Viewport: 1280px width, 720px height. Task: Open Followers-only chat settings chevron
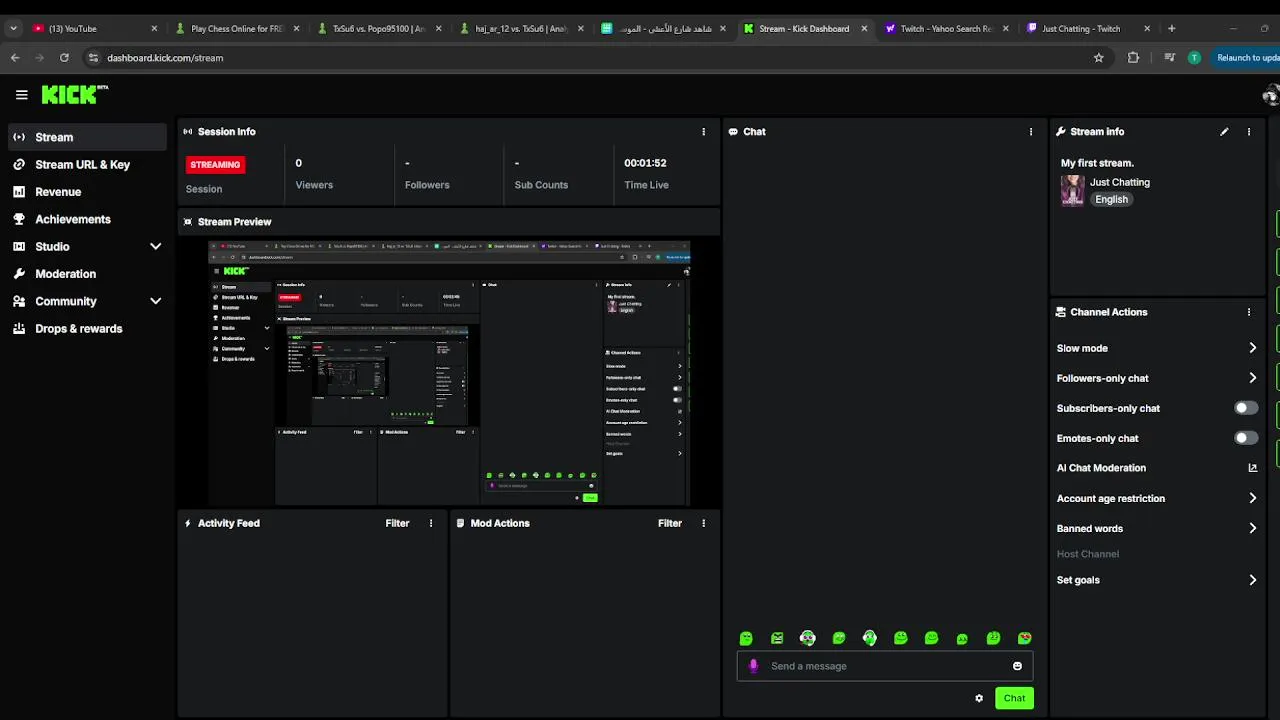point(1252,378)
